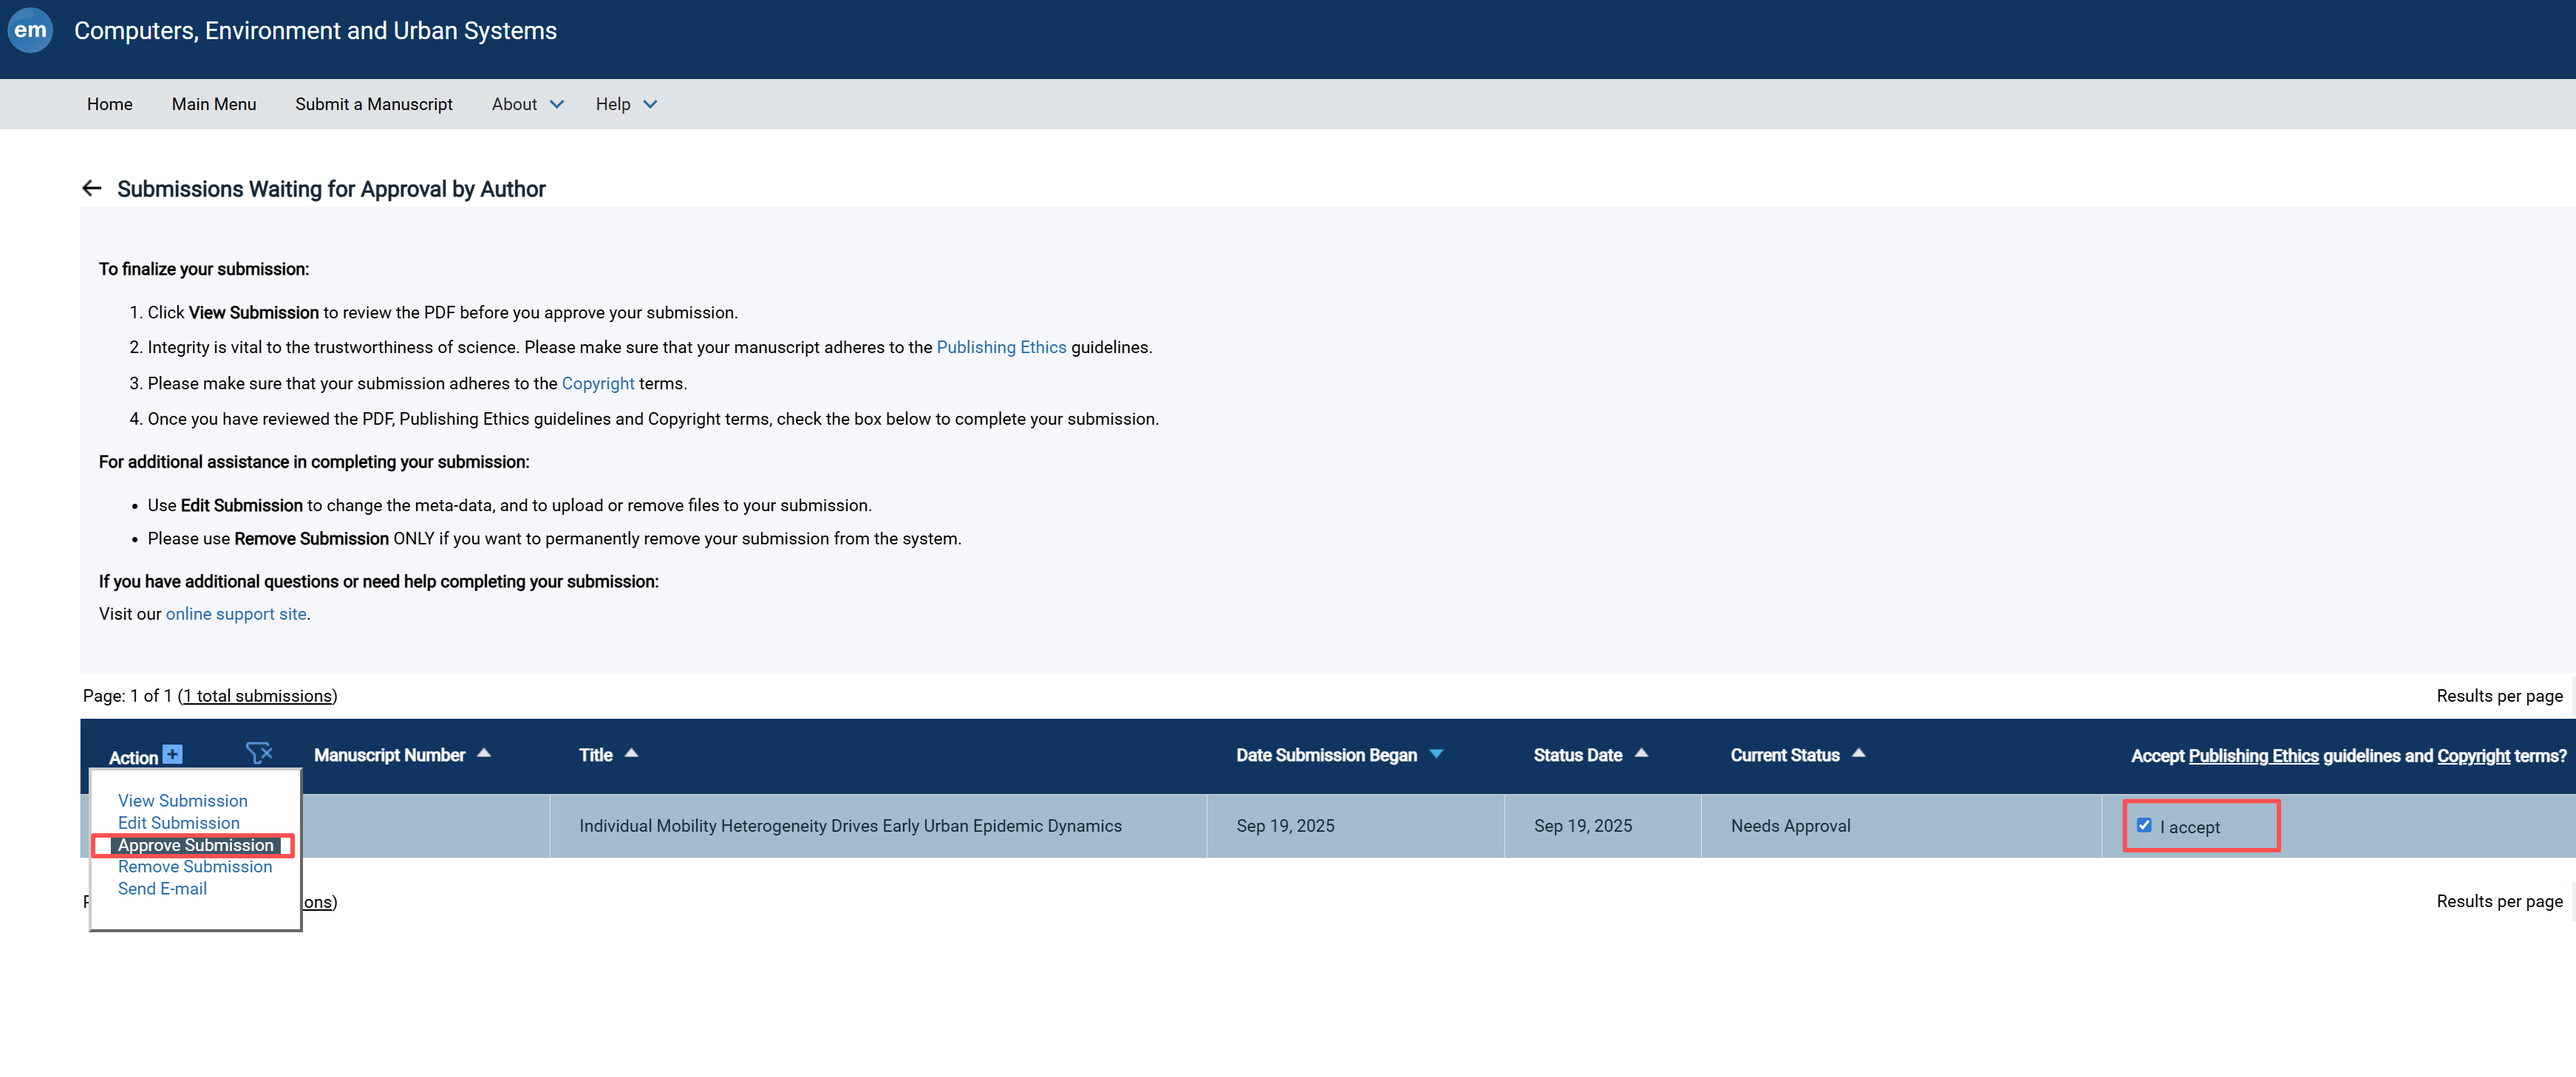Uncheck the I accept checkbox
This screenshot has height=1077, width=2576.
(x=2144, y=825)
